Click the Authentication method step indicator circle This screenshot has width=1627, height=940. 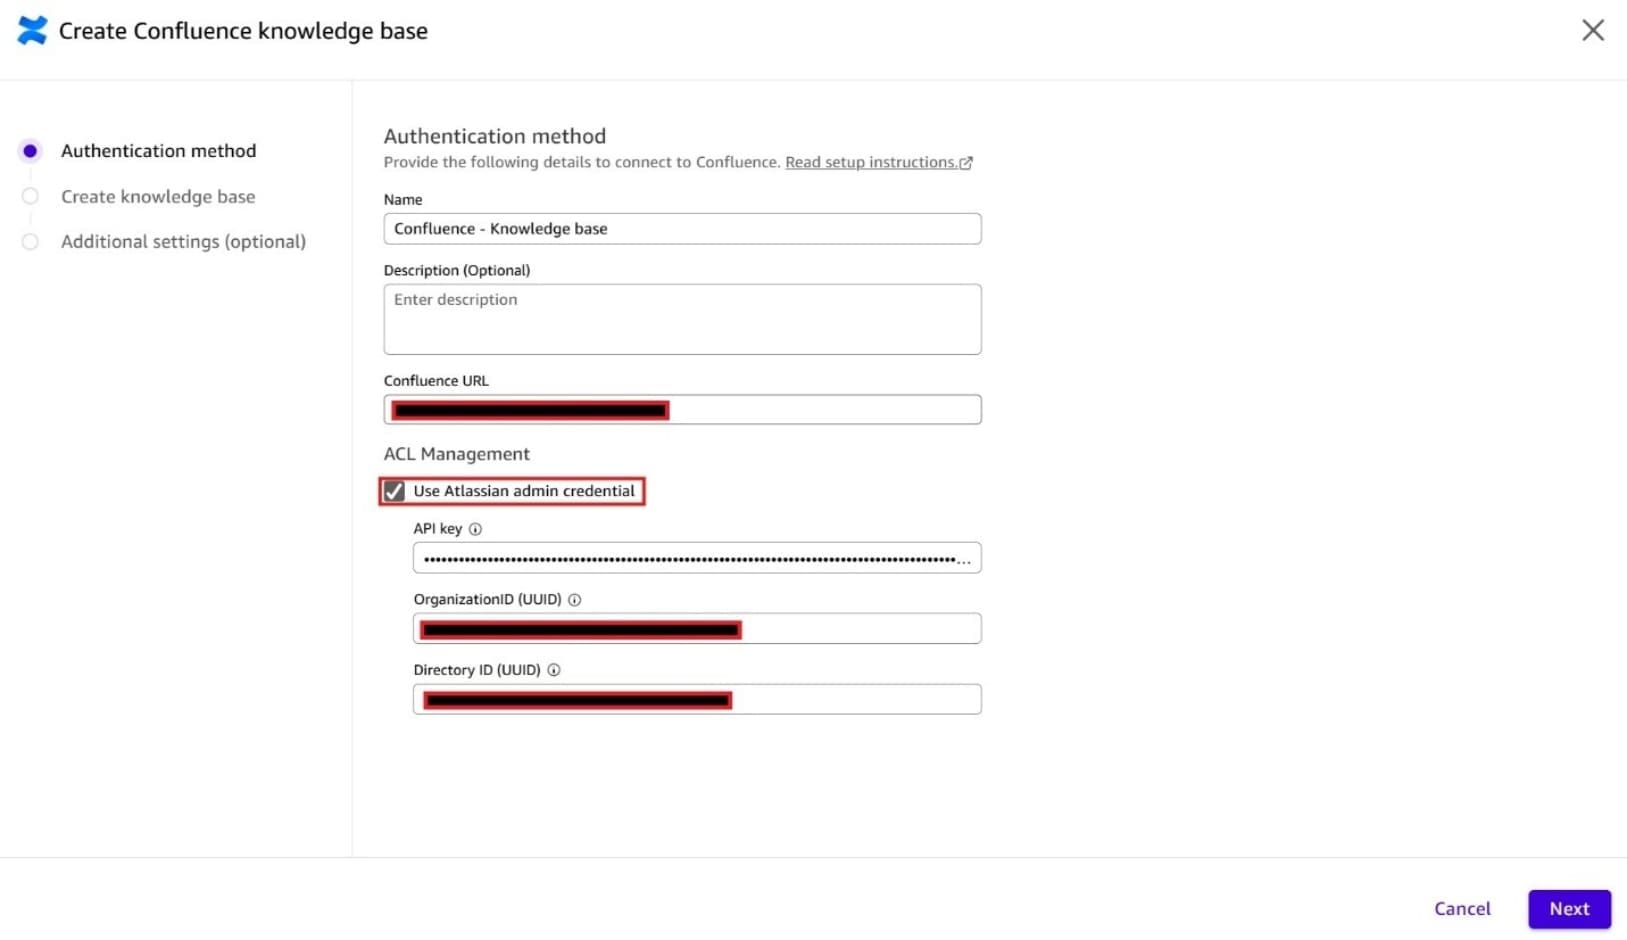[x=30, y=151]
